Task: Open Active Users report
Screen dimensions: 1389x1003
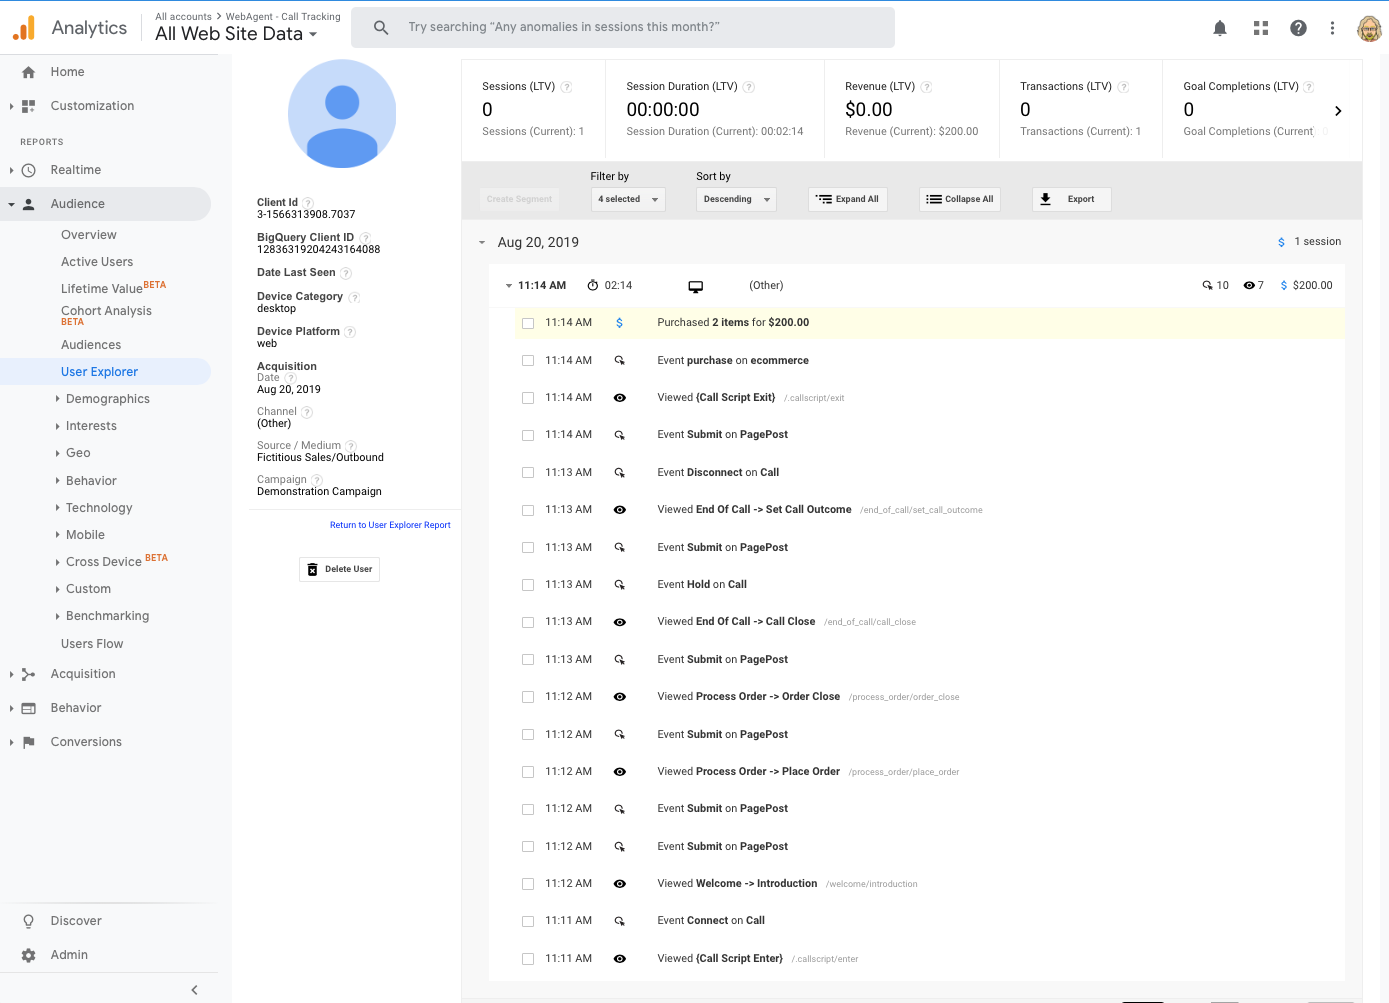Action: tap(97, 262)
